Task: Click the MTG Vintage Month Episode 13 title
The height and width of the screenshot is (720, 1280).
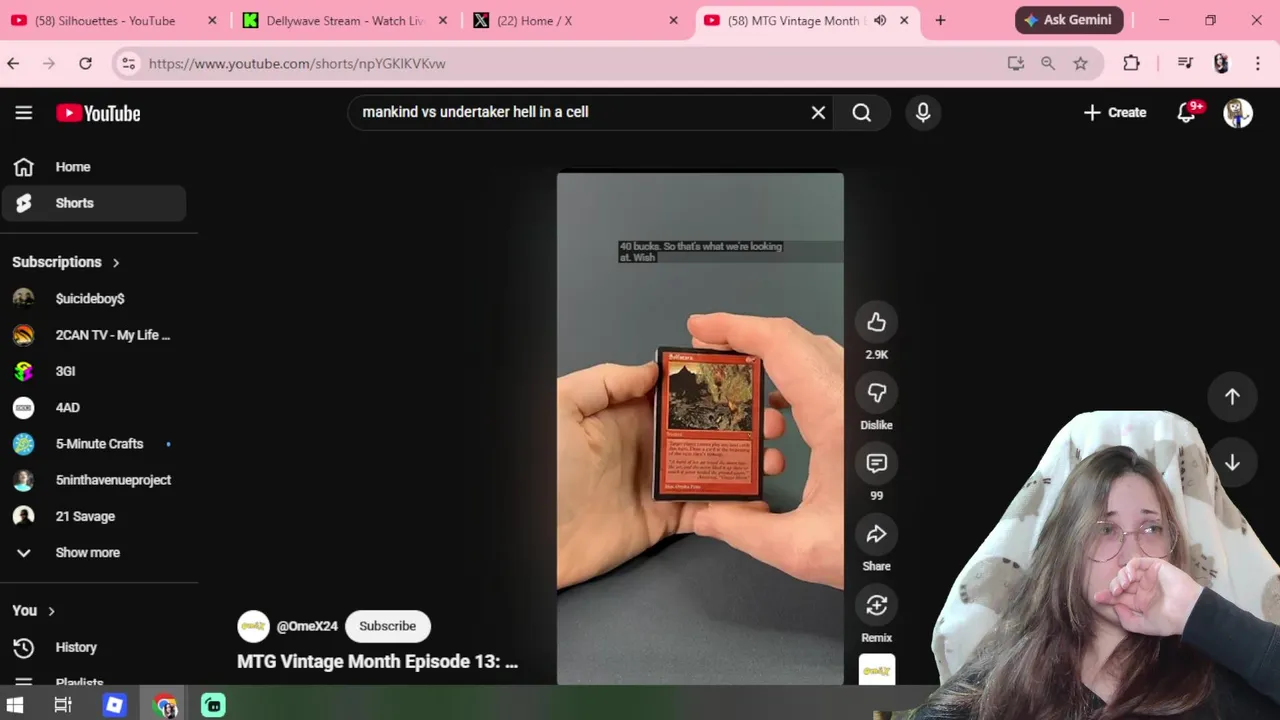Action: (x=377, y=661)
